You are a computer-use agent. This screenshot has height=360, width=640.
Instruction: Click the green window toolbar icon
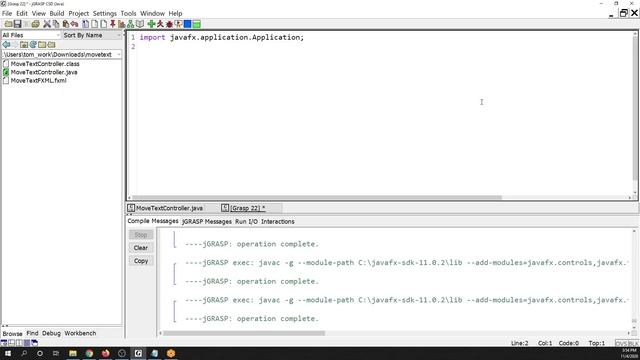point(196,24)
